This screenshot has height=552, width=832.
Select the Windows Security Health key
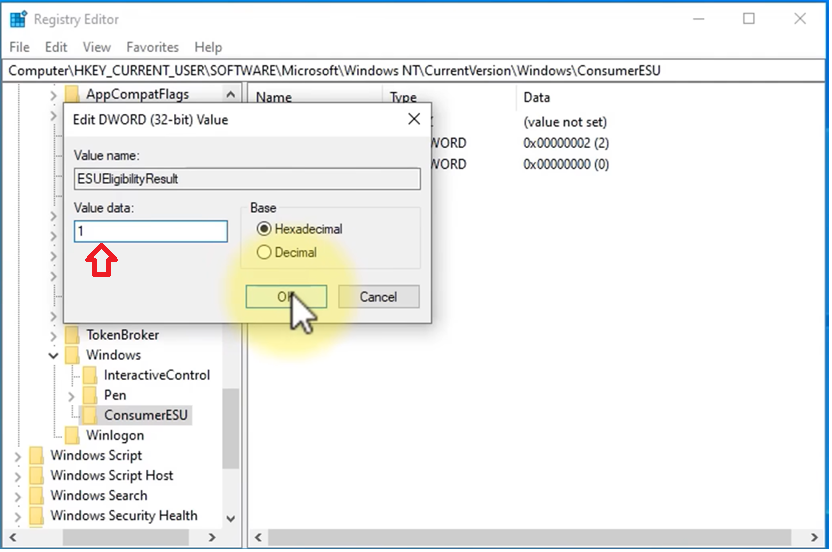click(124, 516)
